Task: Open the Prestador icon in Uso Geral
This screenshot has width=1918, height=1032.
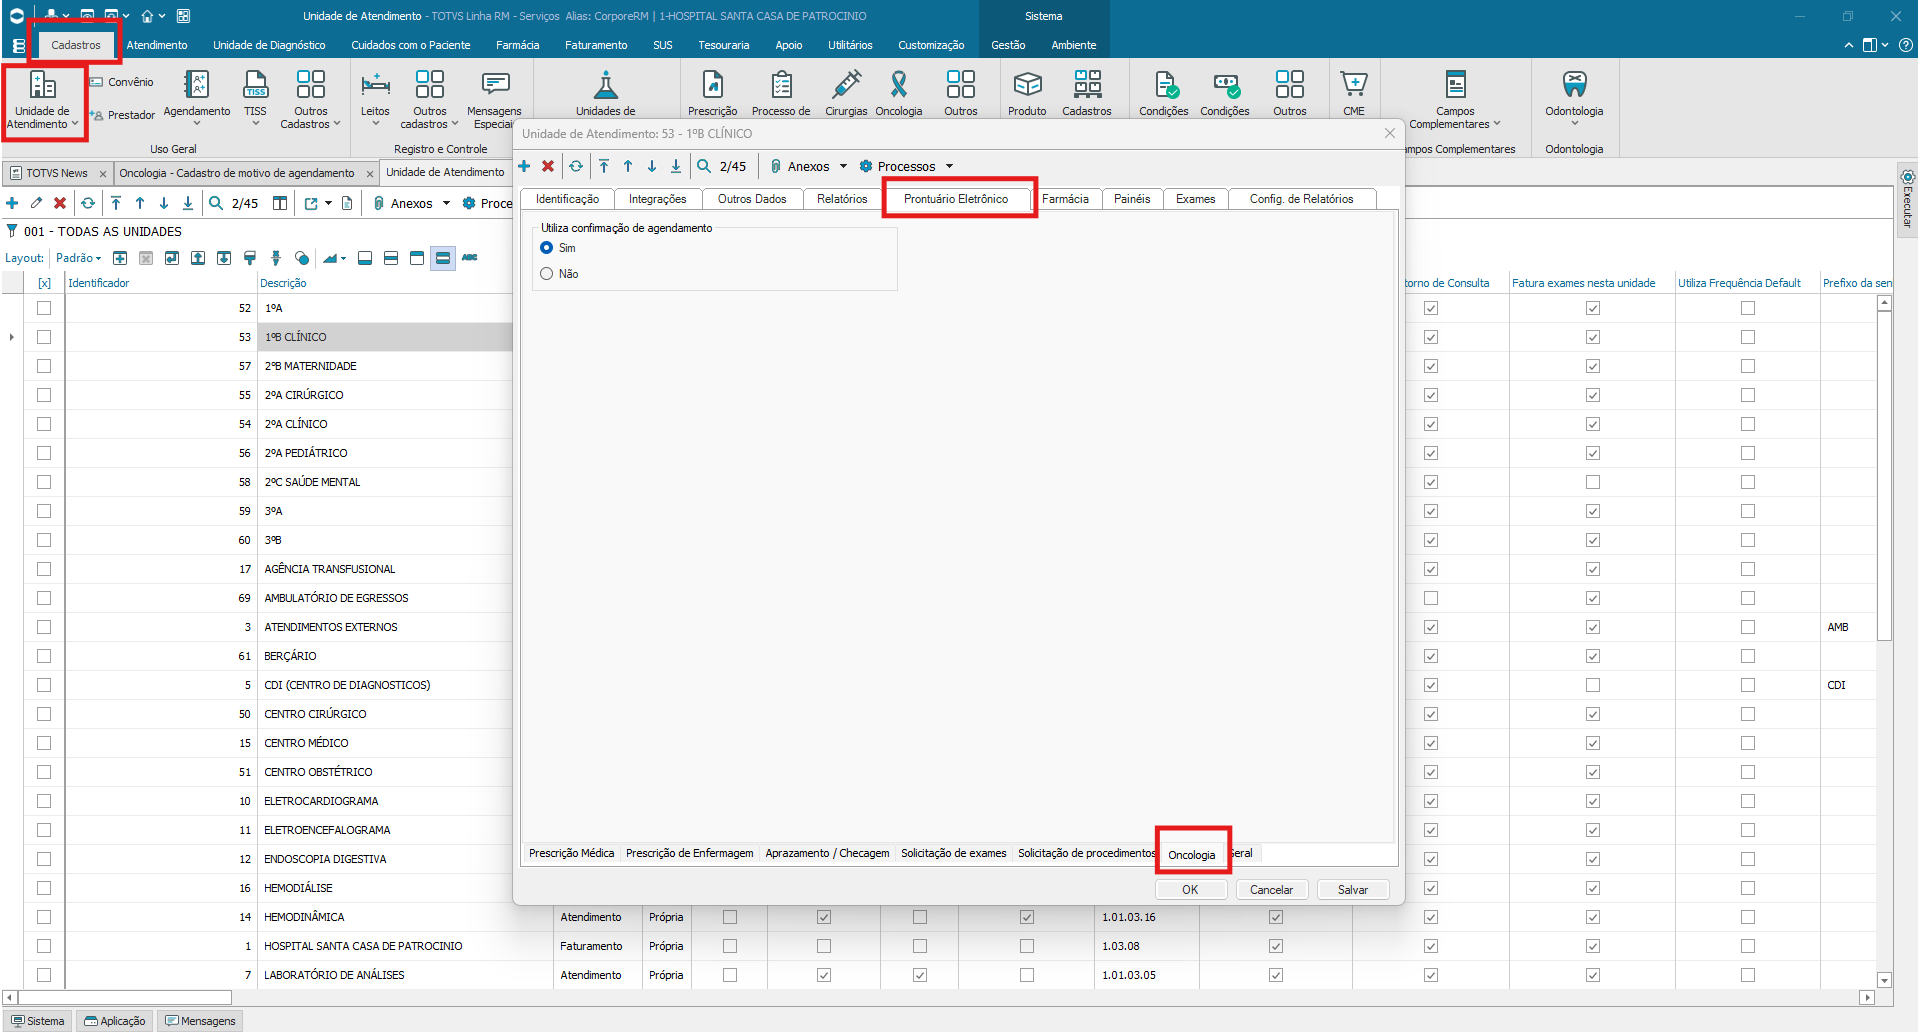Action: (122, 115)
